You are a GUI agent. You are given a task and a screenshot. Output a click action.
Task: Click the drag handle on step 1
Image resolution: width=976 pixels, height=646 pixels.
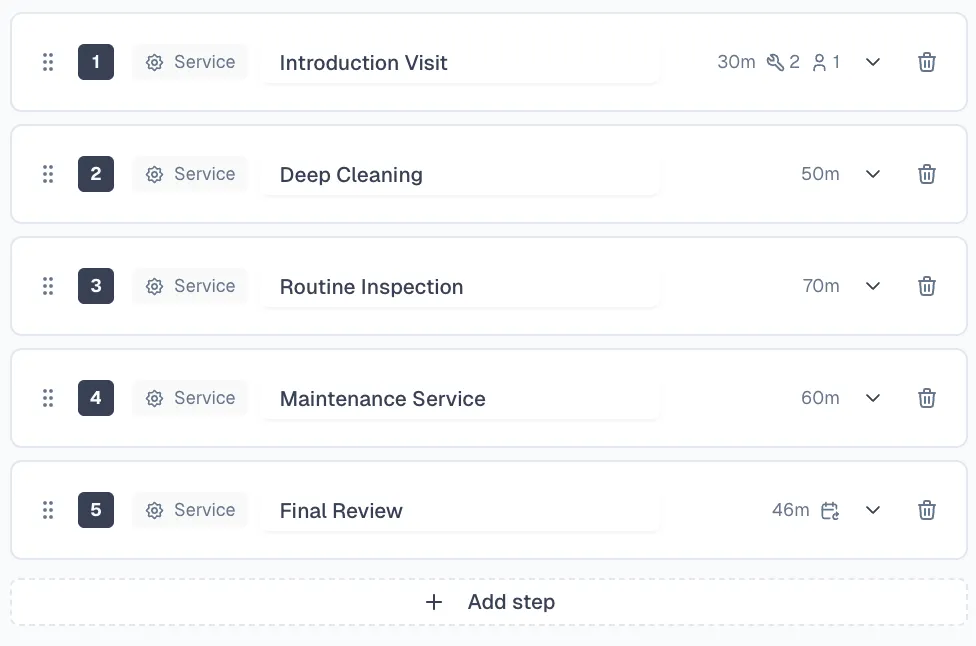[x=48, y=62]
